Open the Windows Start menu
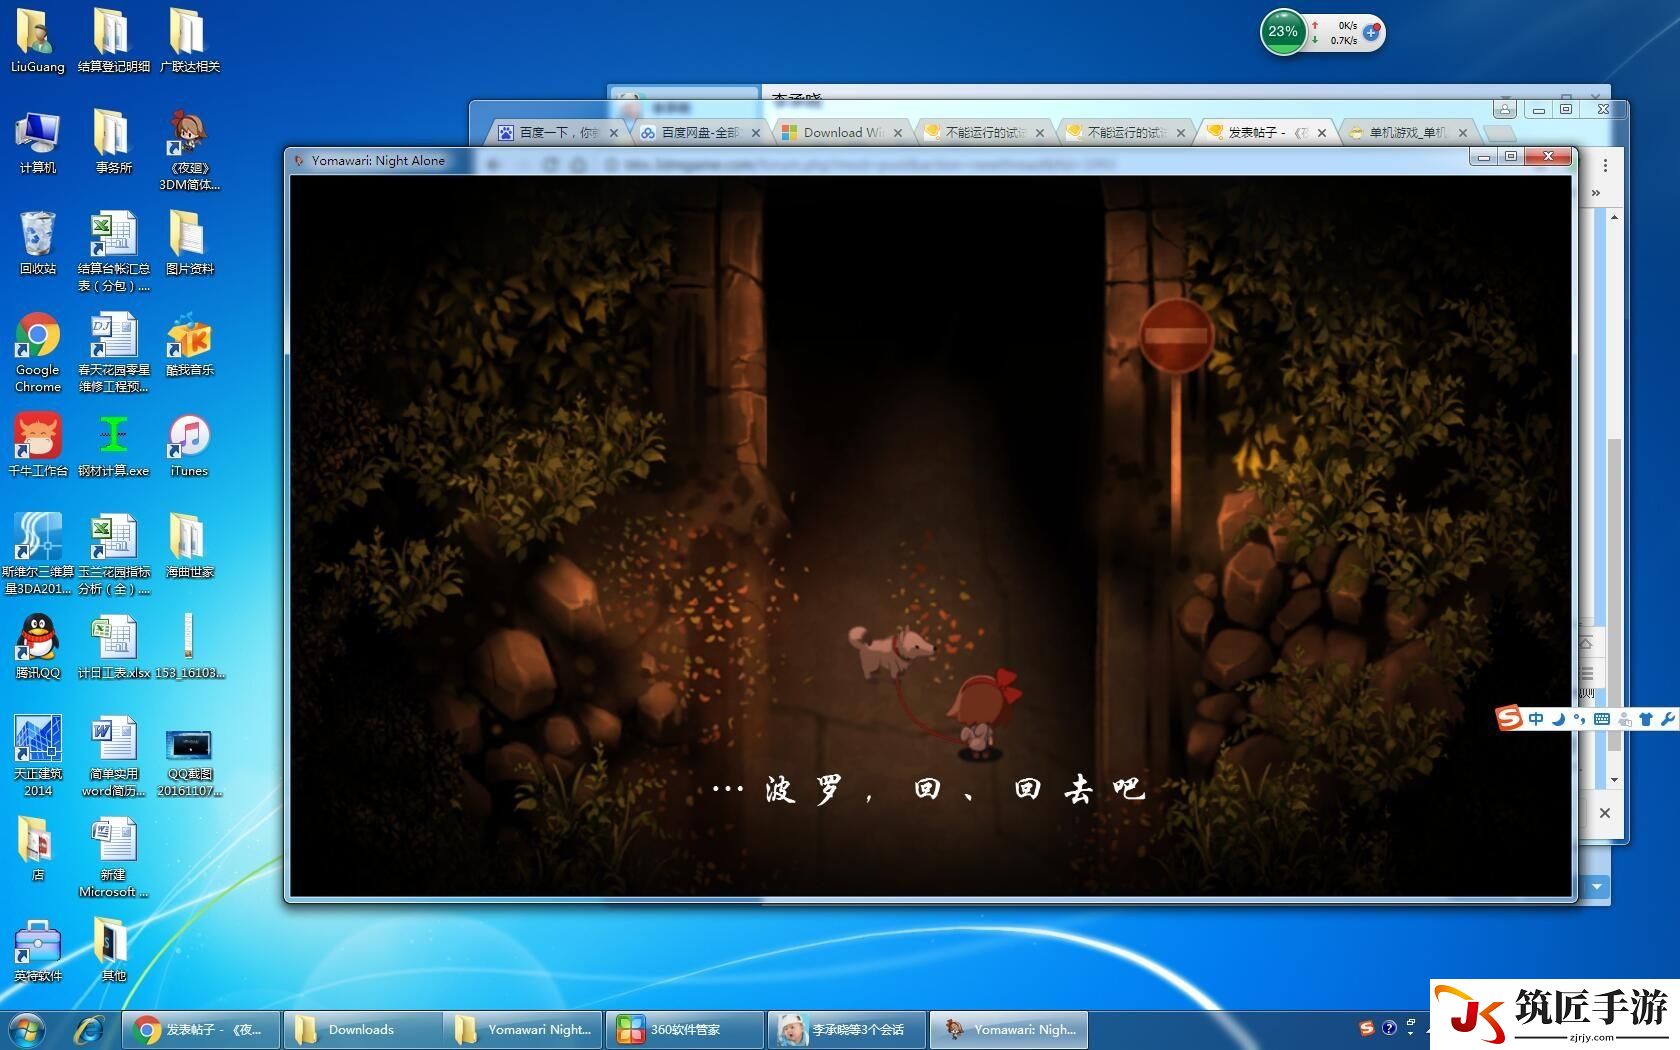 27,1029
